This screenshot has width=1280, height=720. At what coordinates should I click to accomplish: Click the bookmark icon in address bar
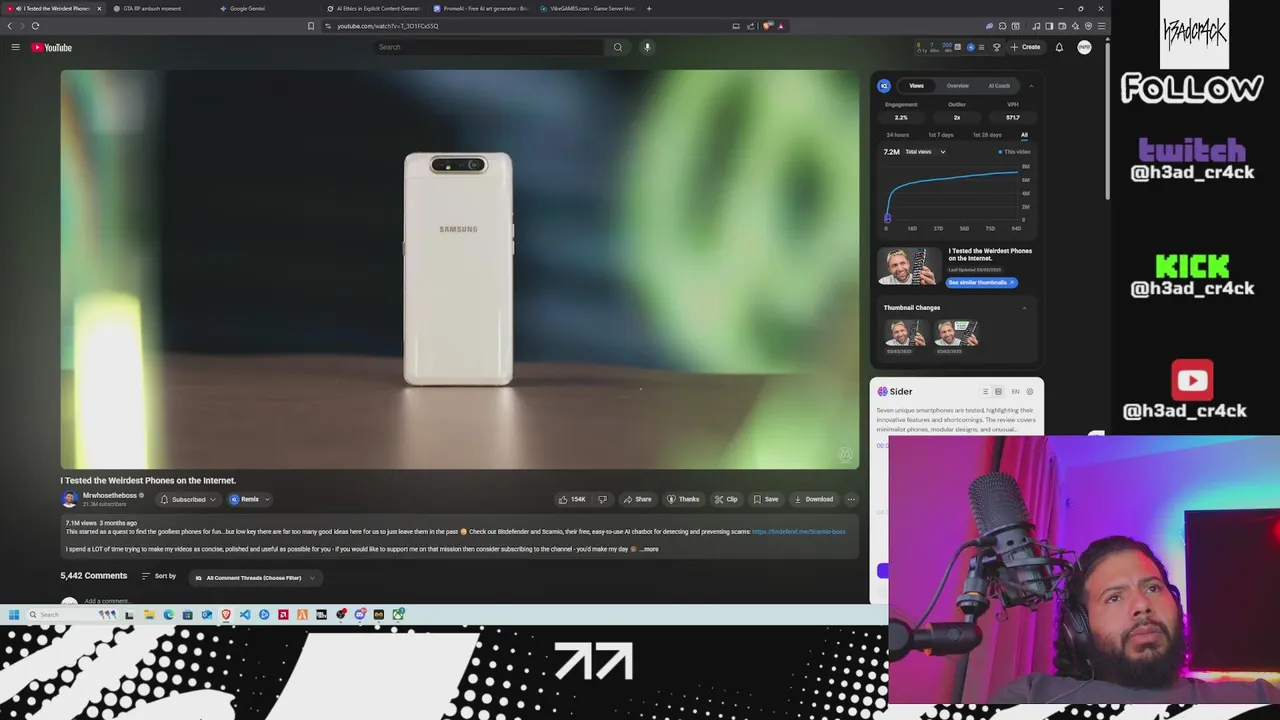coord(311,26)
